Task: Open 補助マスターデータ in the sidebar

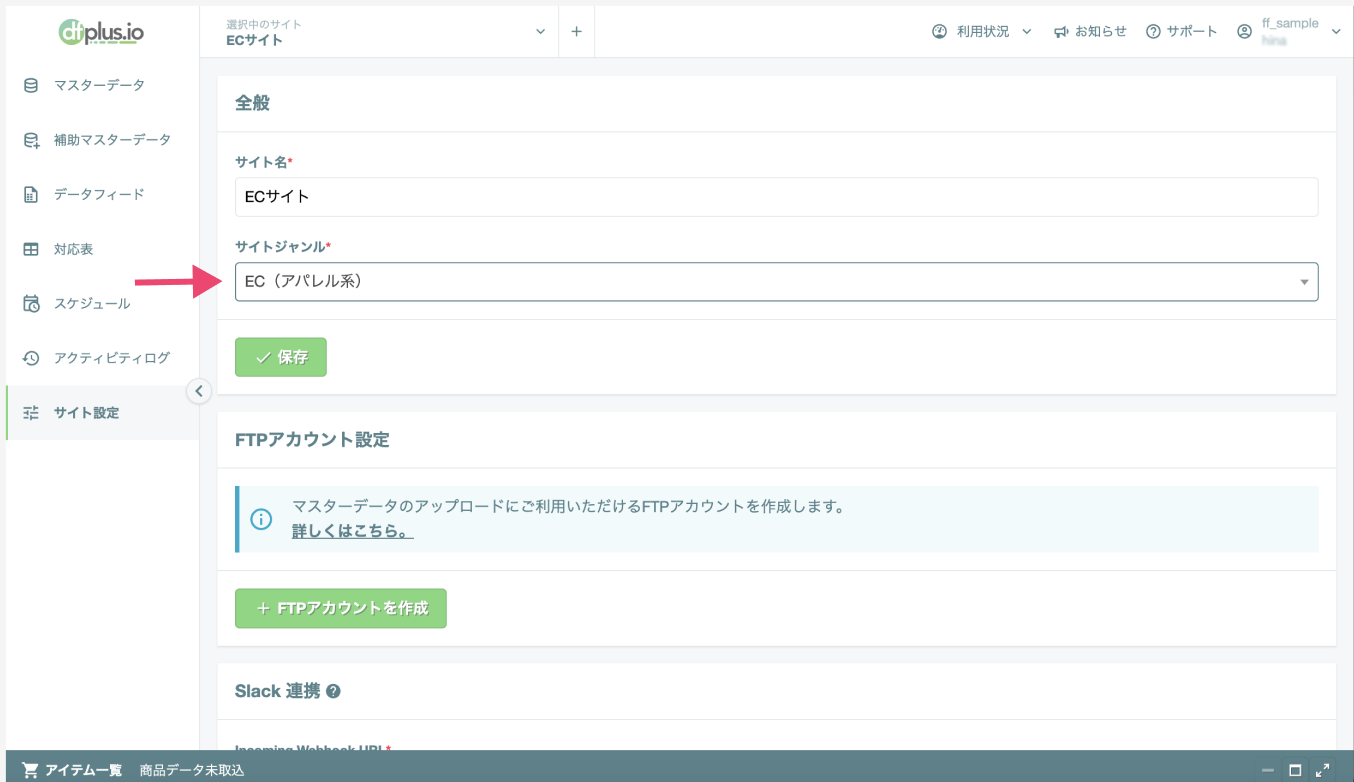Action: (x=102, y=140)
